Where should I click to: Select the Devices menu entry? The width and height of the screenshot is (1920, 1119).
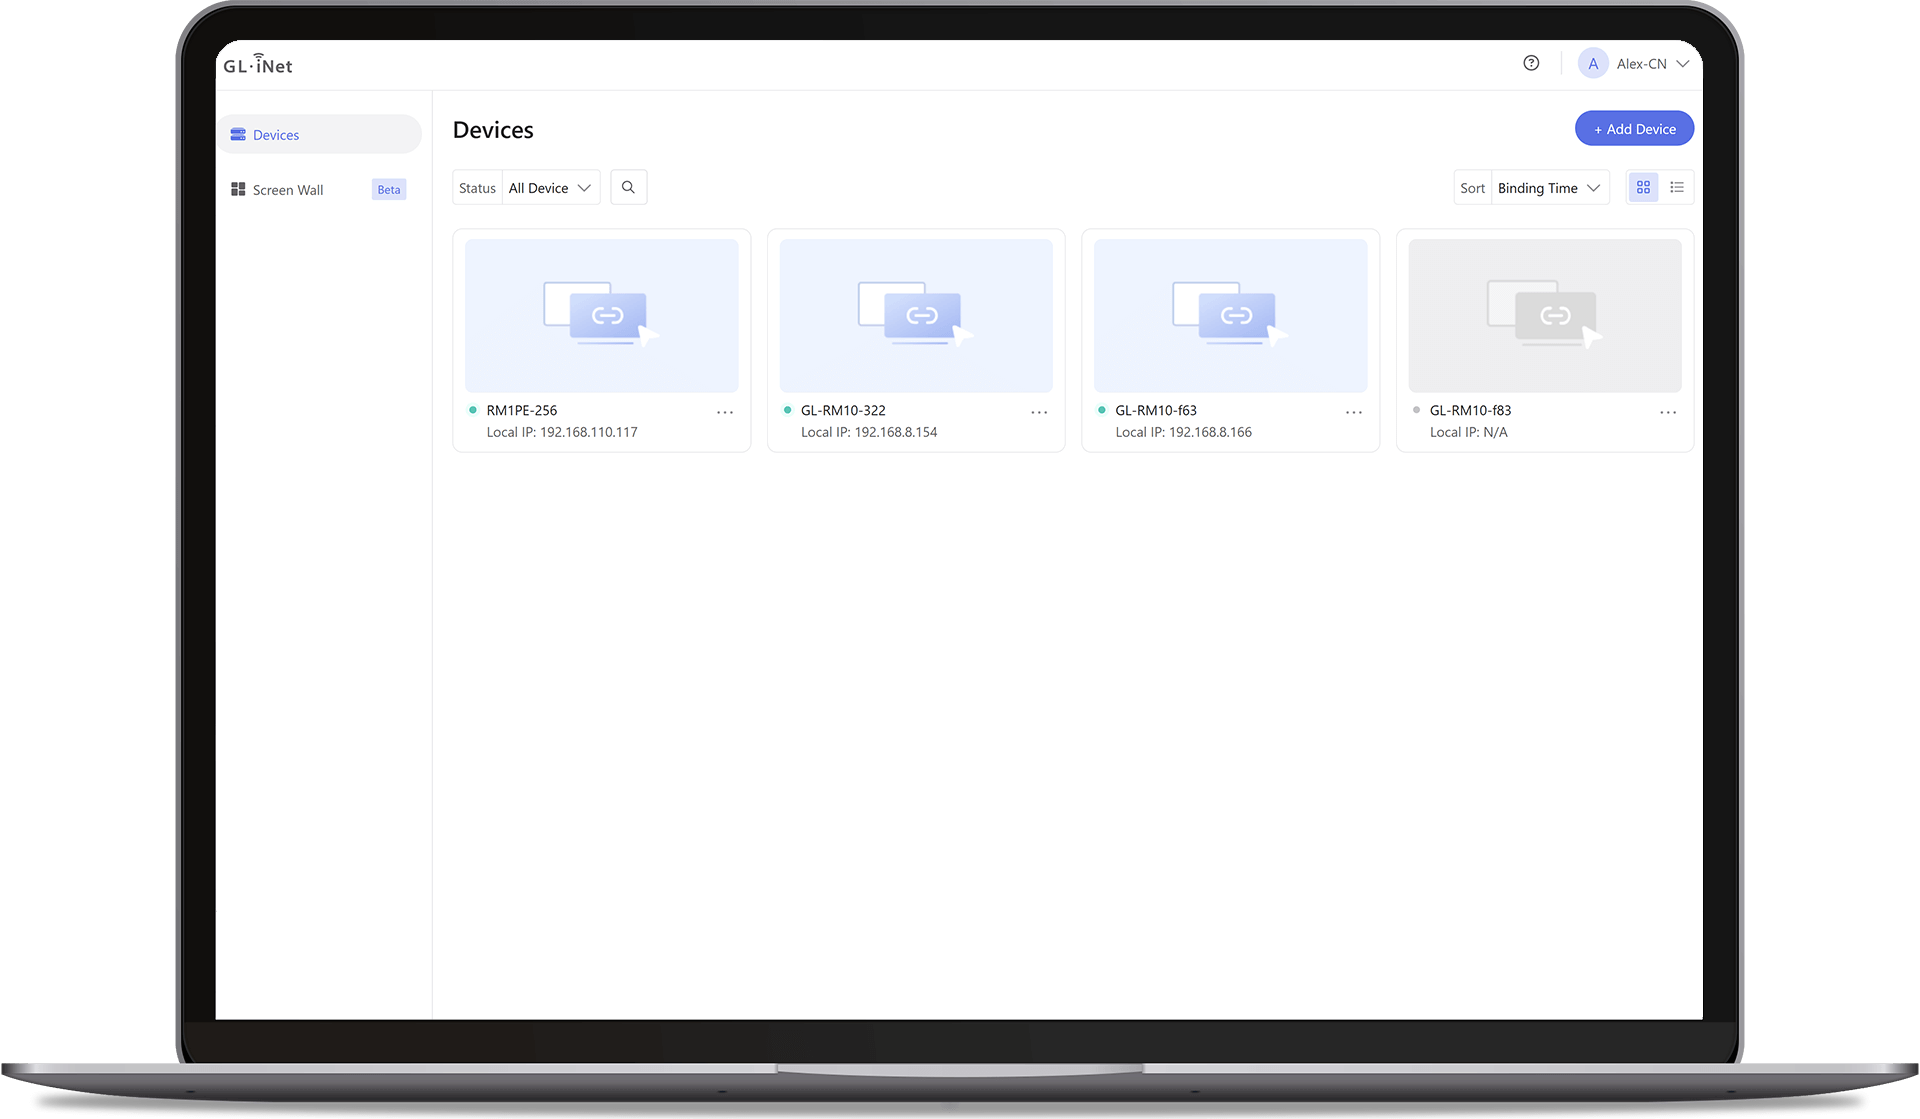tap(276, 134)
